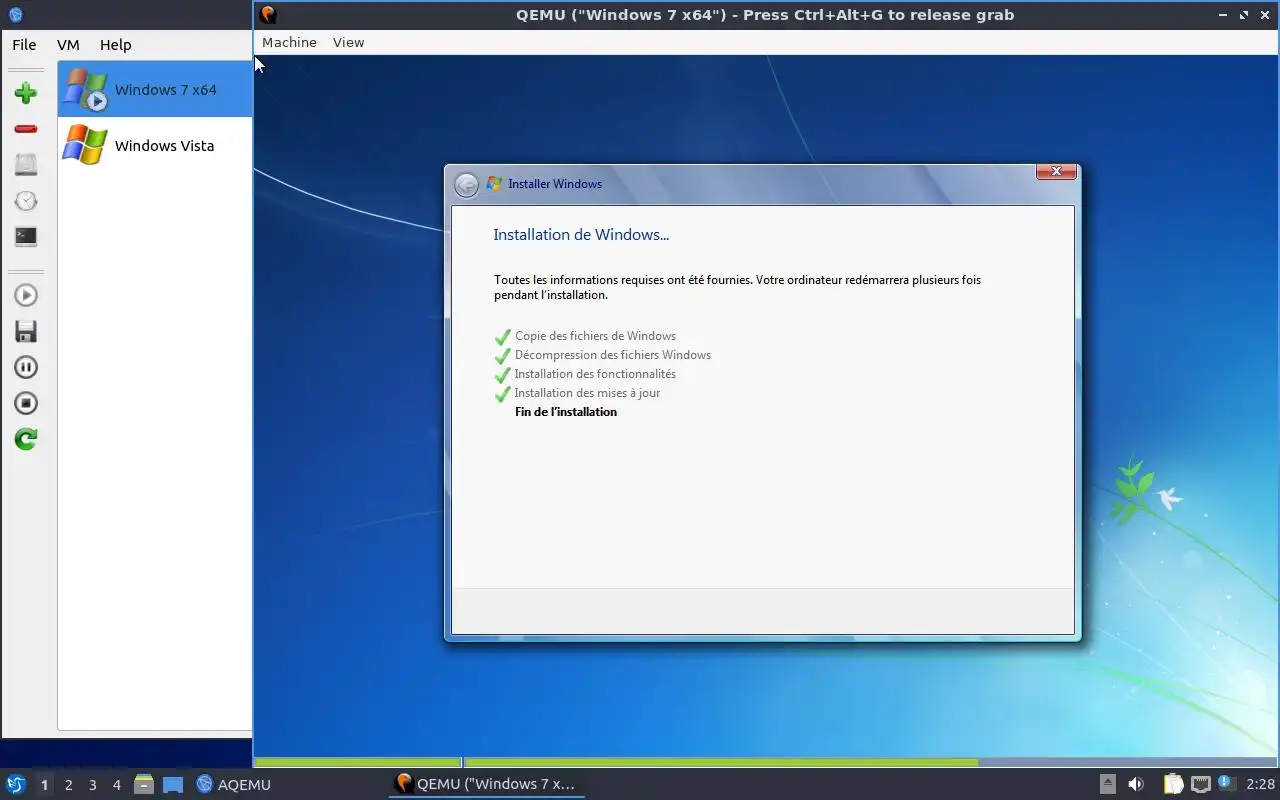Open AQEMU File menu

click(x=24, y=45)
